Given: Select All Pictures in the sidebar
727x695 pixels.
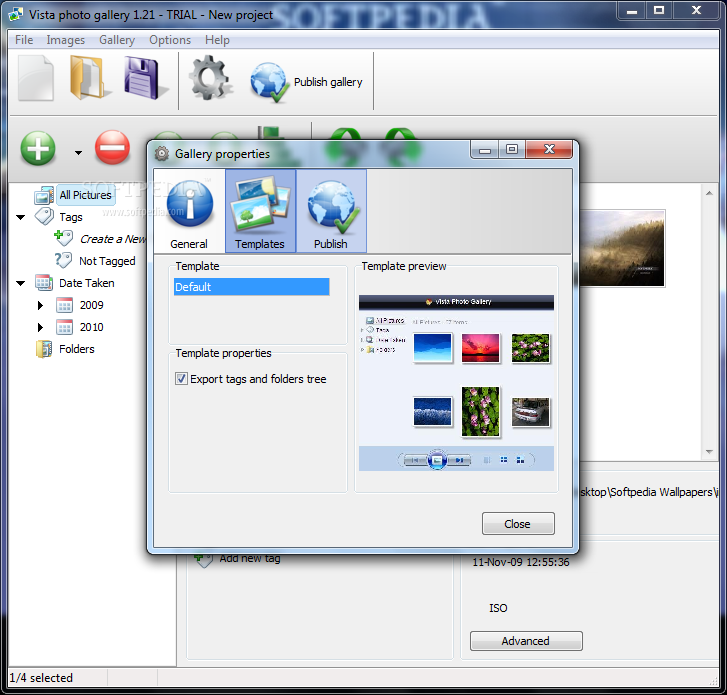Looking at the screenshot, I should [85, 195].
